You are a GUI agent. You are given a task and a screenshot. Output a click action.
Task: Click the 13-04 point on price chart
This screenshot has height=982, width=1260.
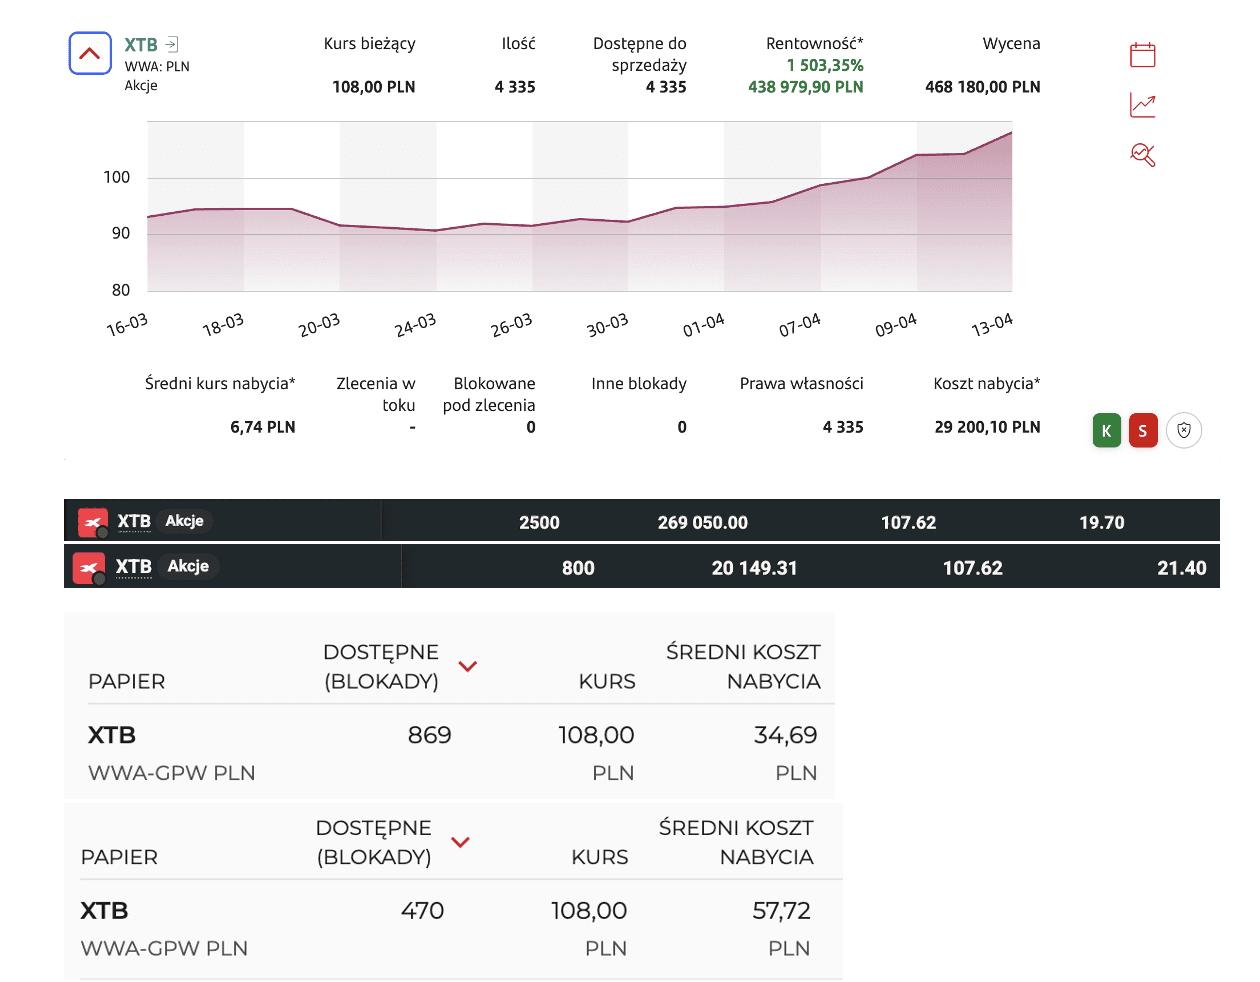(1011, 132)
